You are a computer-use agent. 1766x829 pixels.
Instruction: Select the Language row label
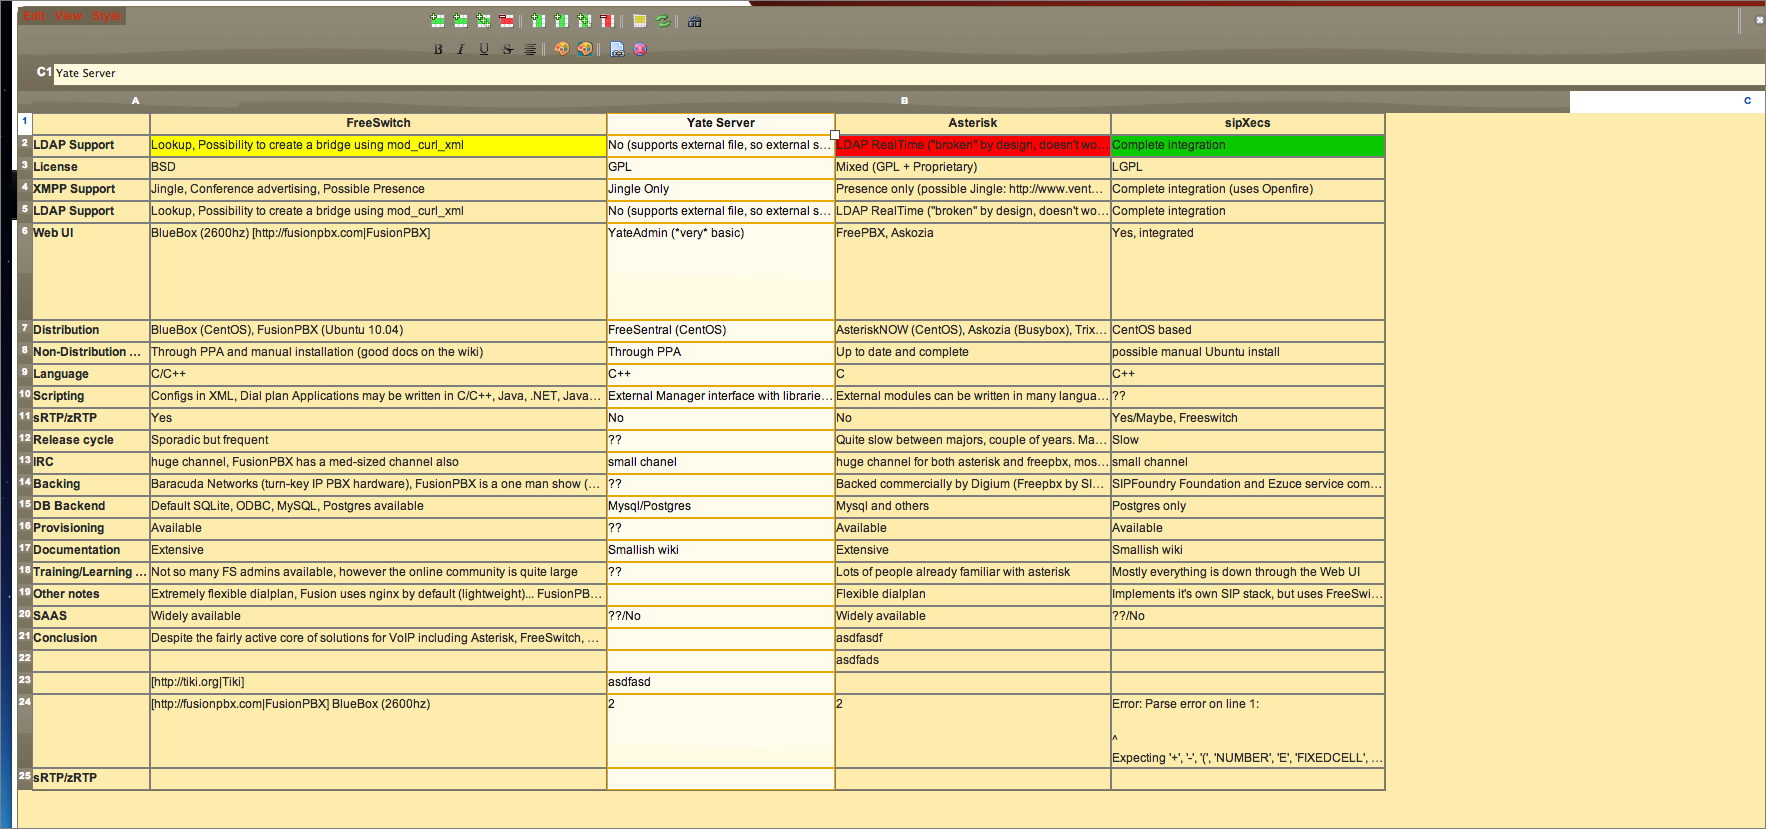pos(91,374)
